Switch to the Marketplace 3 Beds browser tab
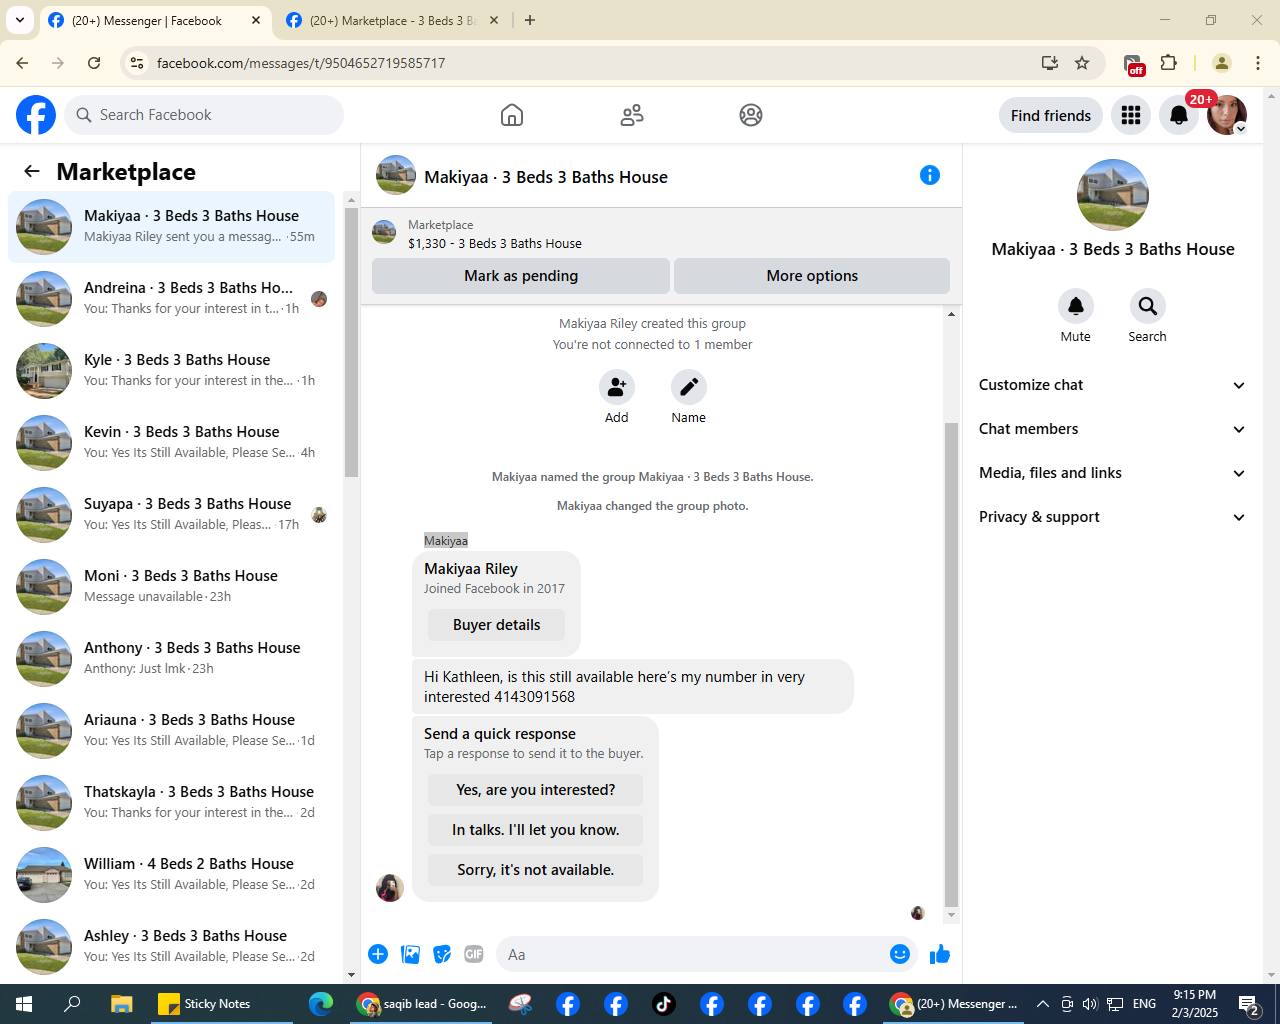The image size is (1280, 1024). [390, 20]
